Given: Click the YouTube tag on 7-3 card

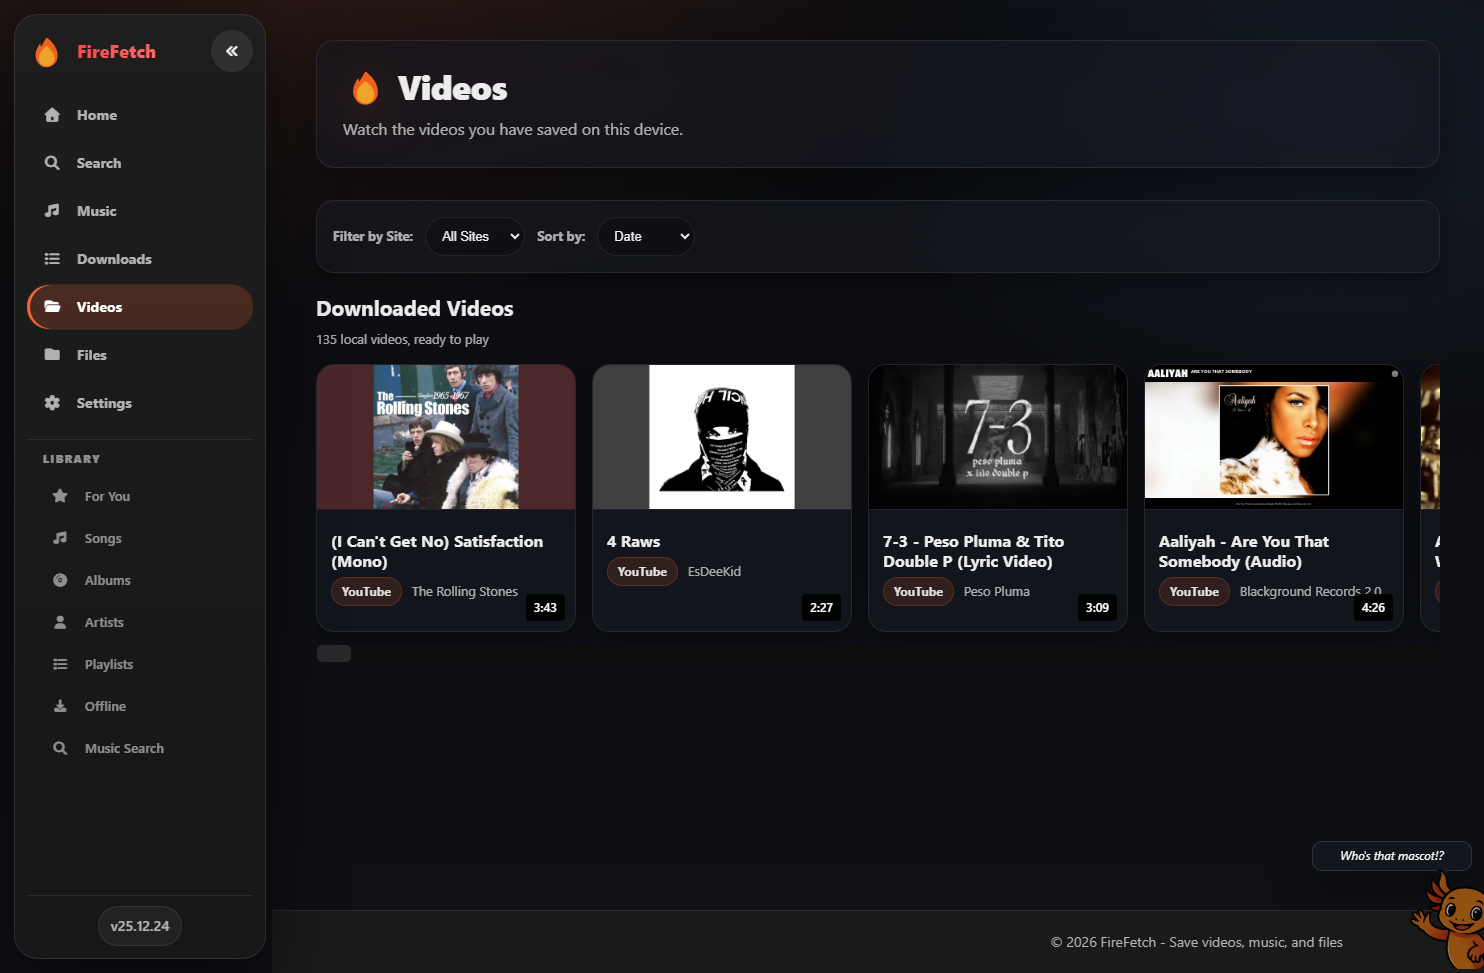Looking at the screenshot, I should 918,592.
